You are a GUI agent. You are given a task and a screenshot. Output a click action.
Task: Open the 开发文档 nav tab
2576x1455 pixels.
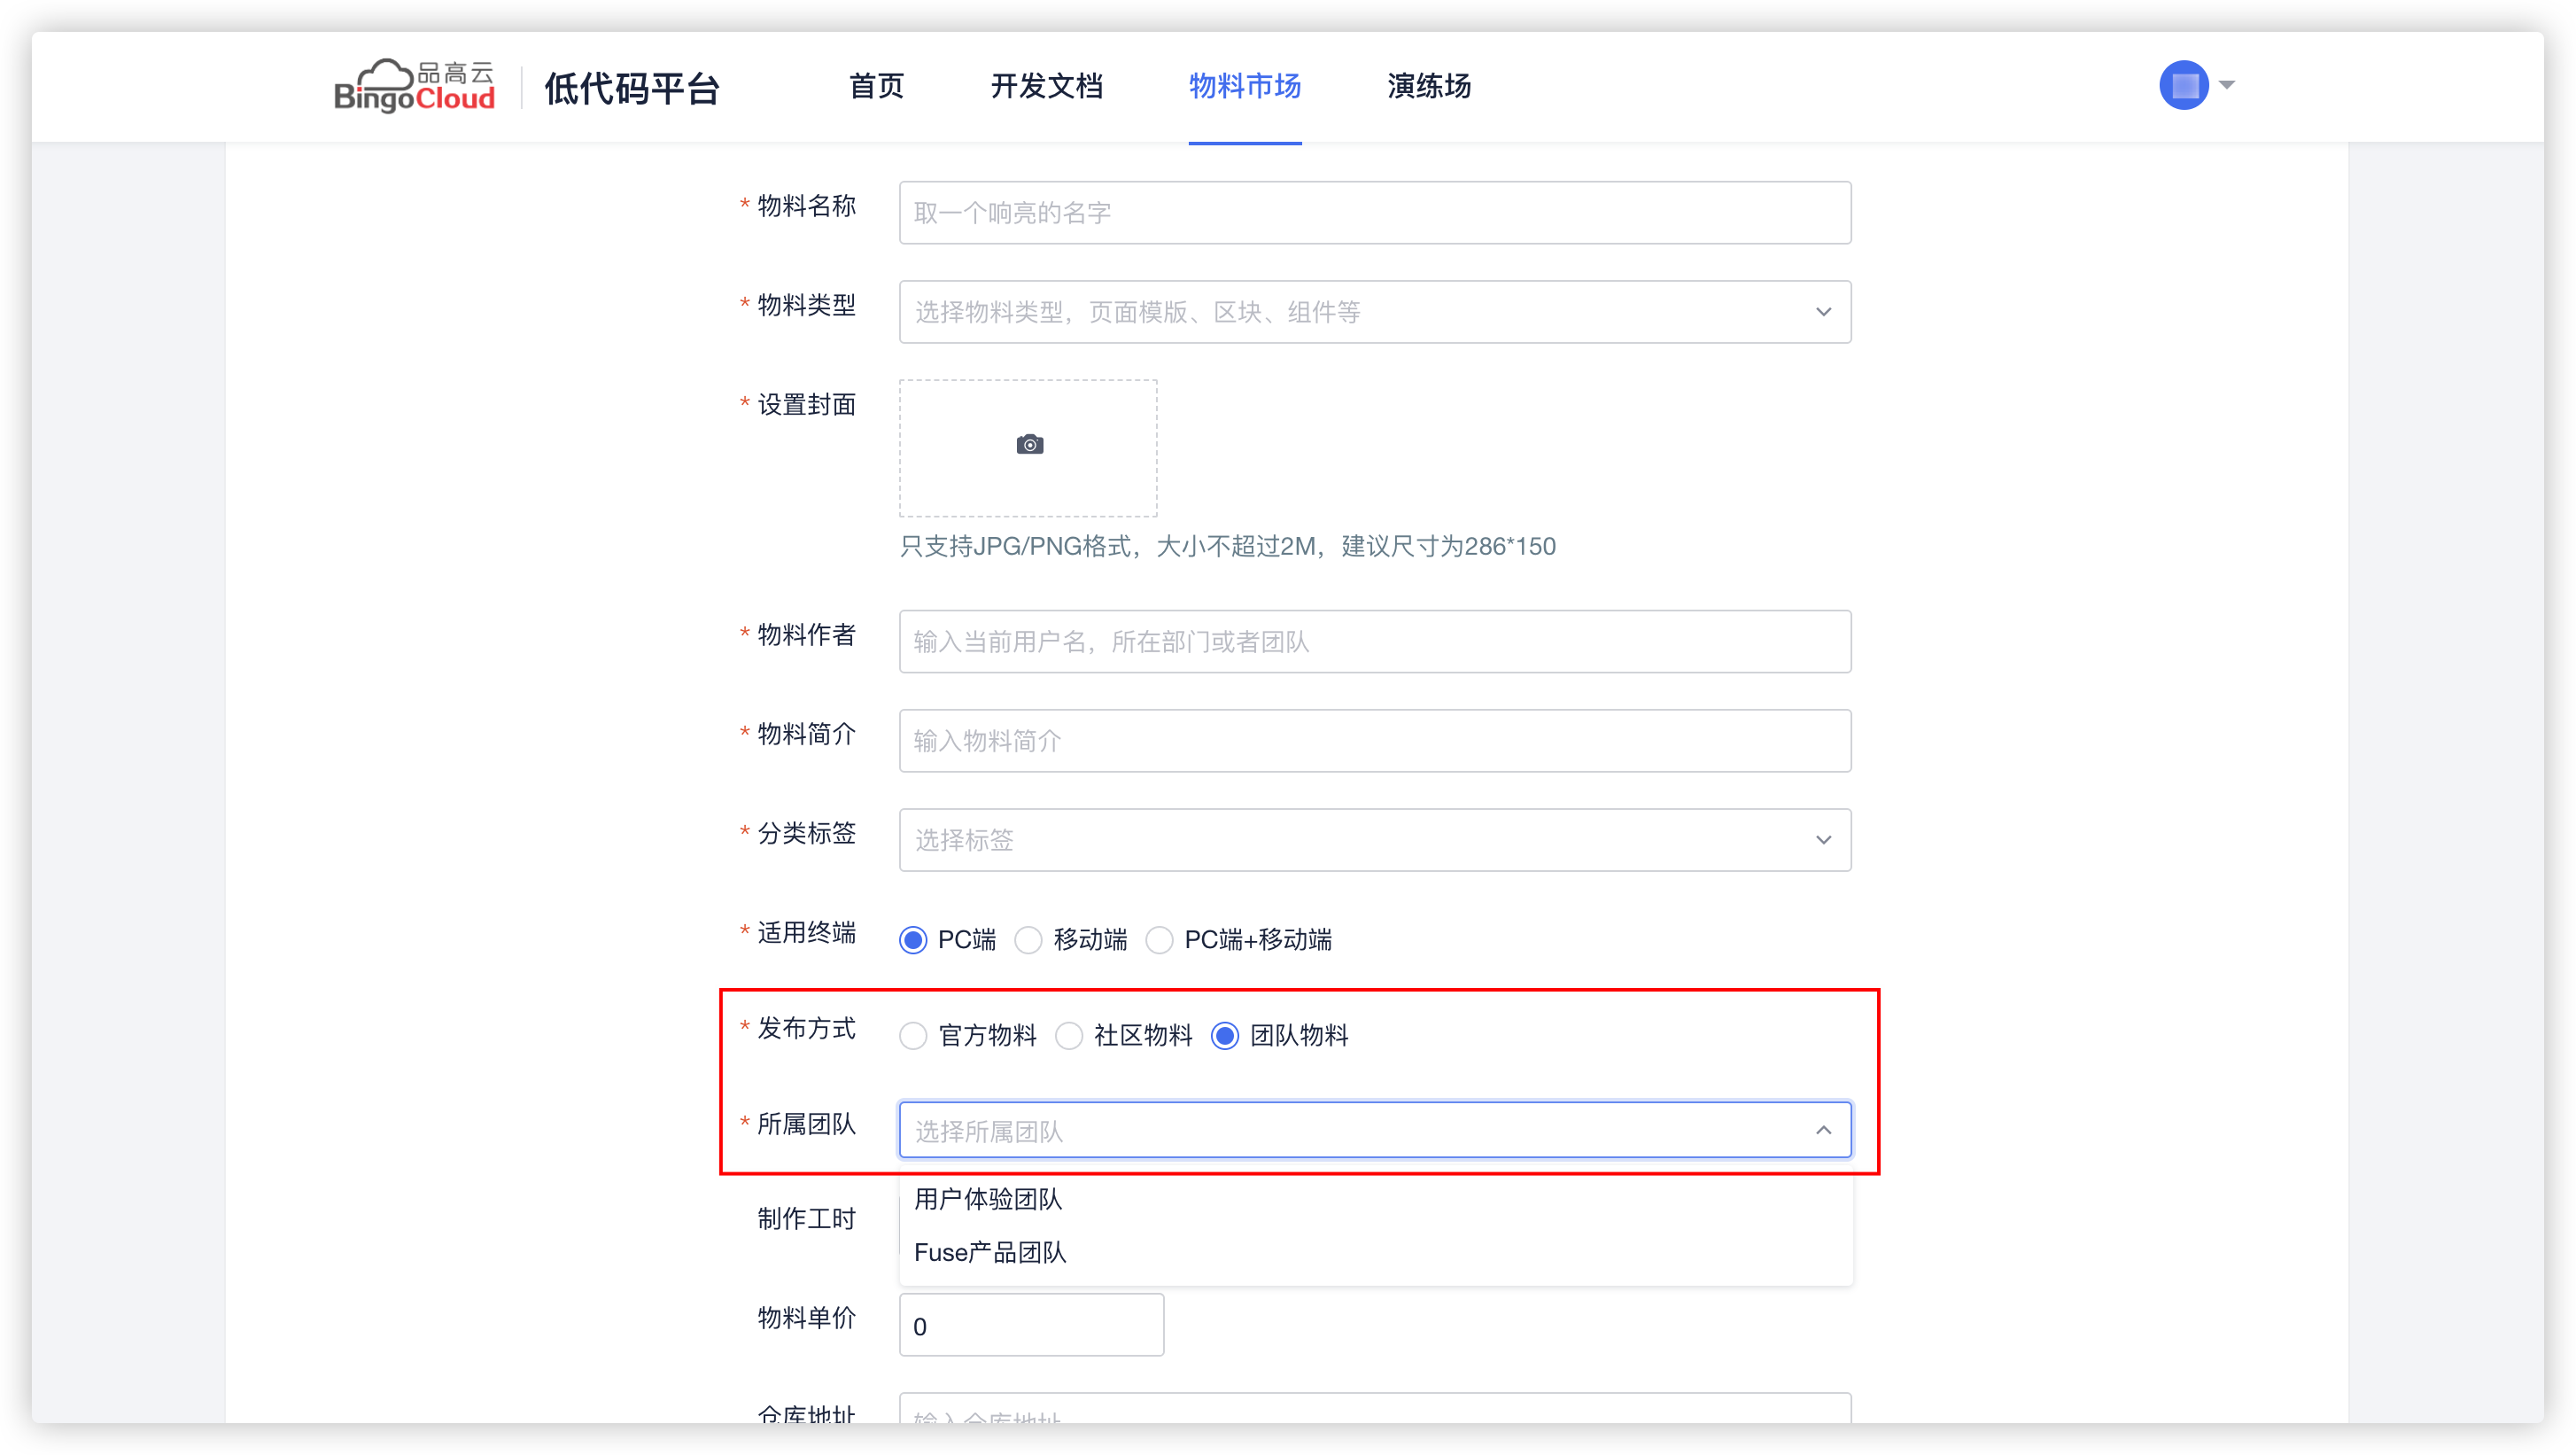(x=1046, y=86)
